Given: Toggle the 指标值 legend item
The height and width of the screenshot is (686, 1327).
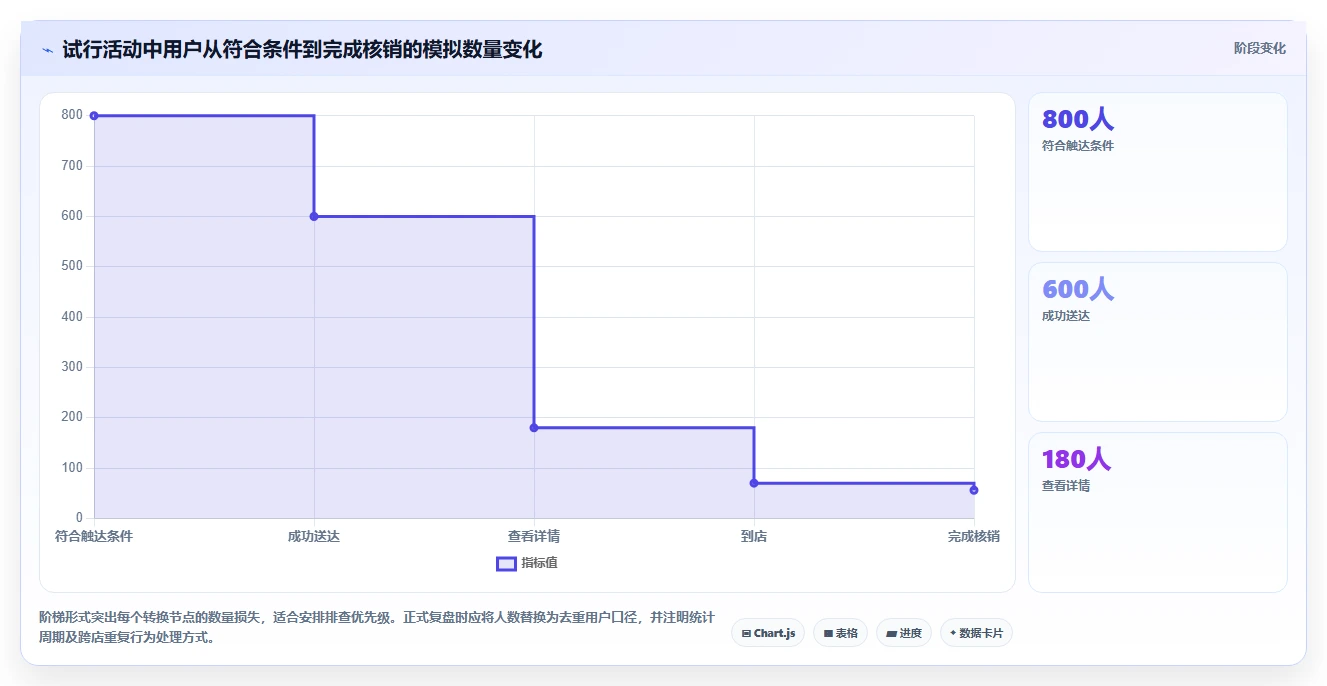Looking at the screenshot, I should [527, 563].
